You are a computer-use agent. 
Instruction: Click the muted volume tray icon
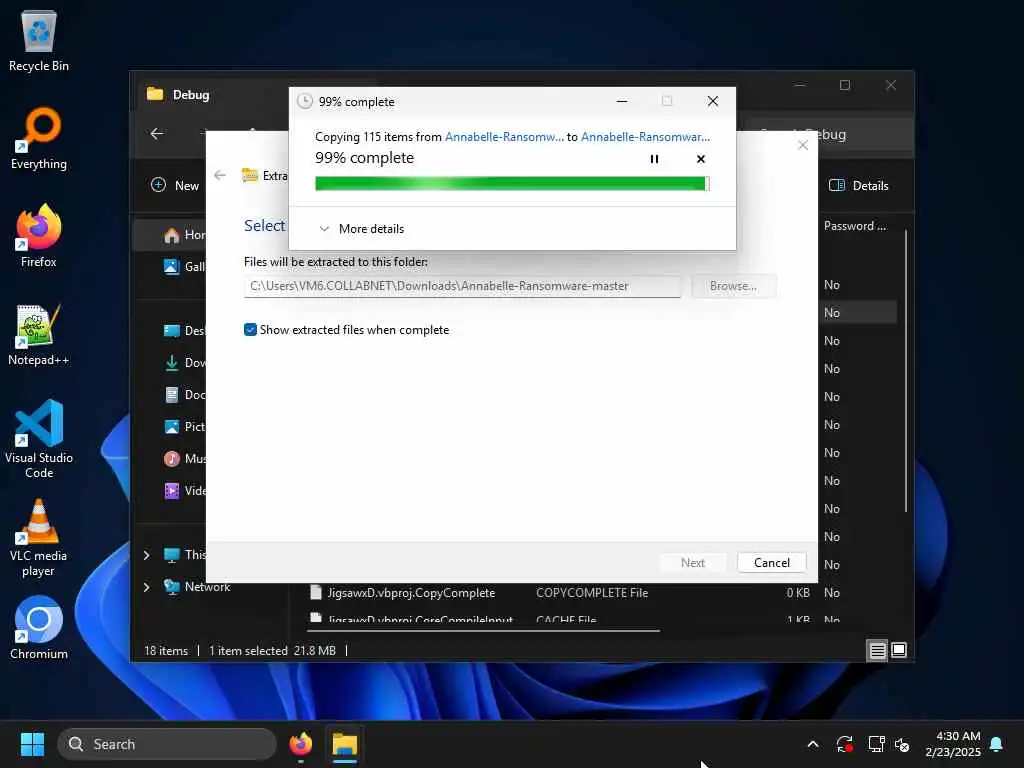point(902,744)
